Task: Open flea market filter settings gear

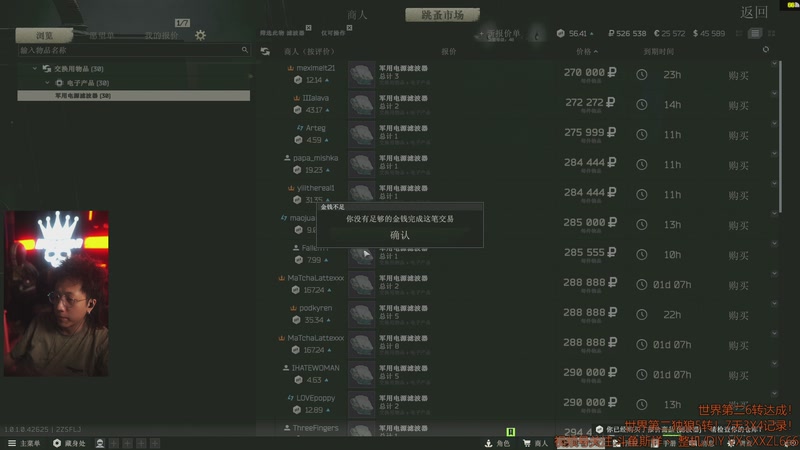Action: [x=201, y=35]
